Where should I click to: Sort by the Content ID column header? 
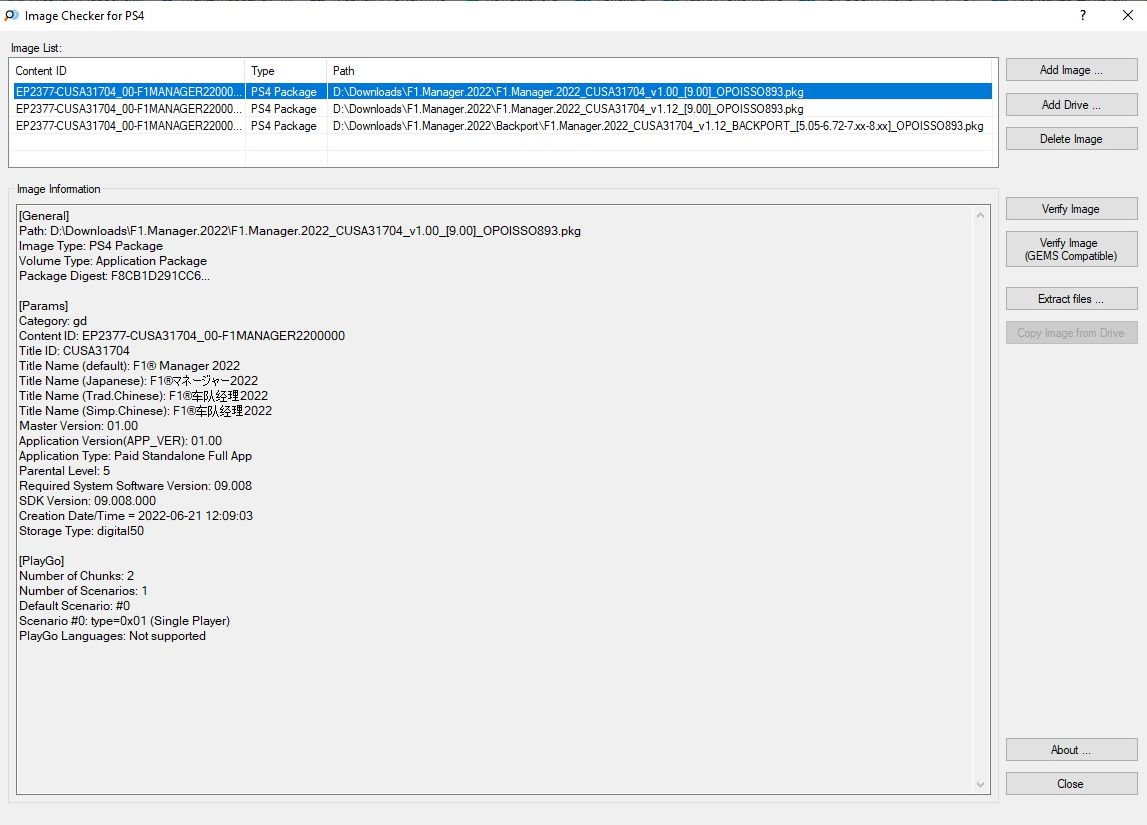(127, 71)
